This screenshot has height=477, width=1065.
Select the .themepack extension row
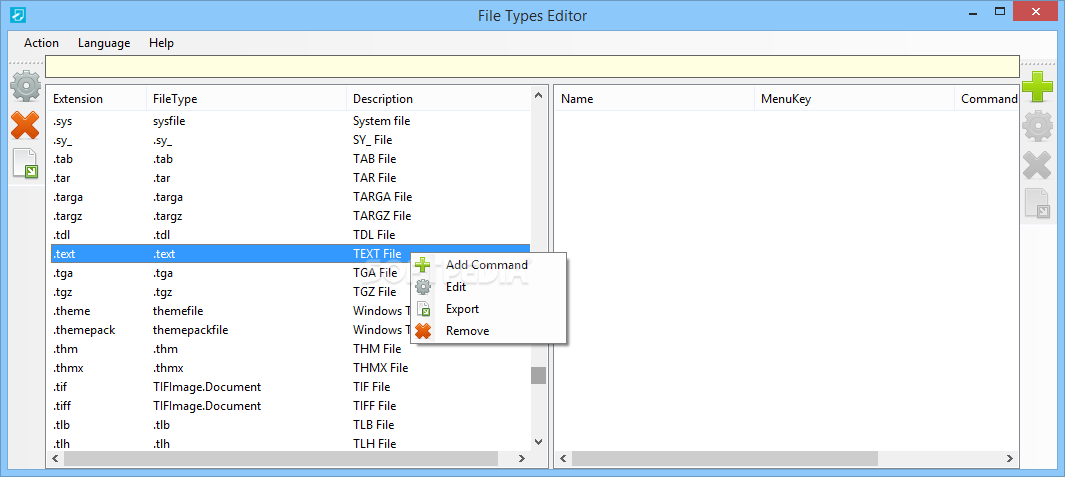tap(231, 330)
